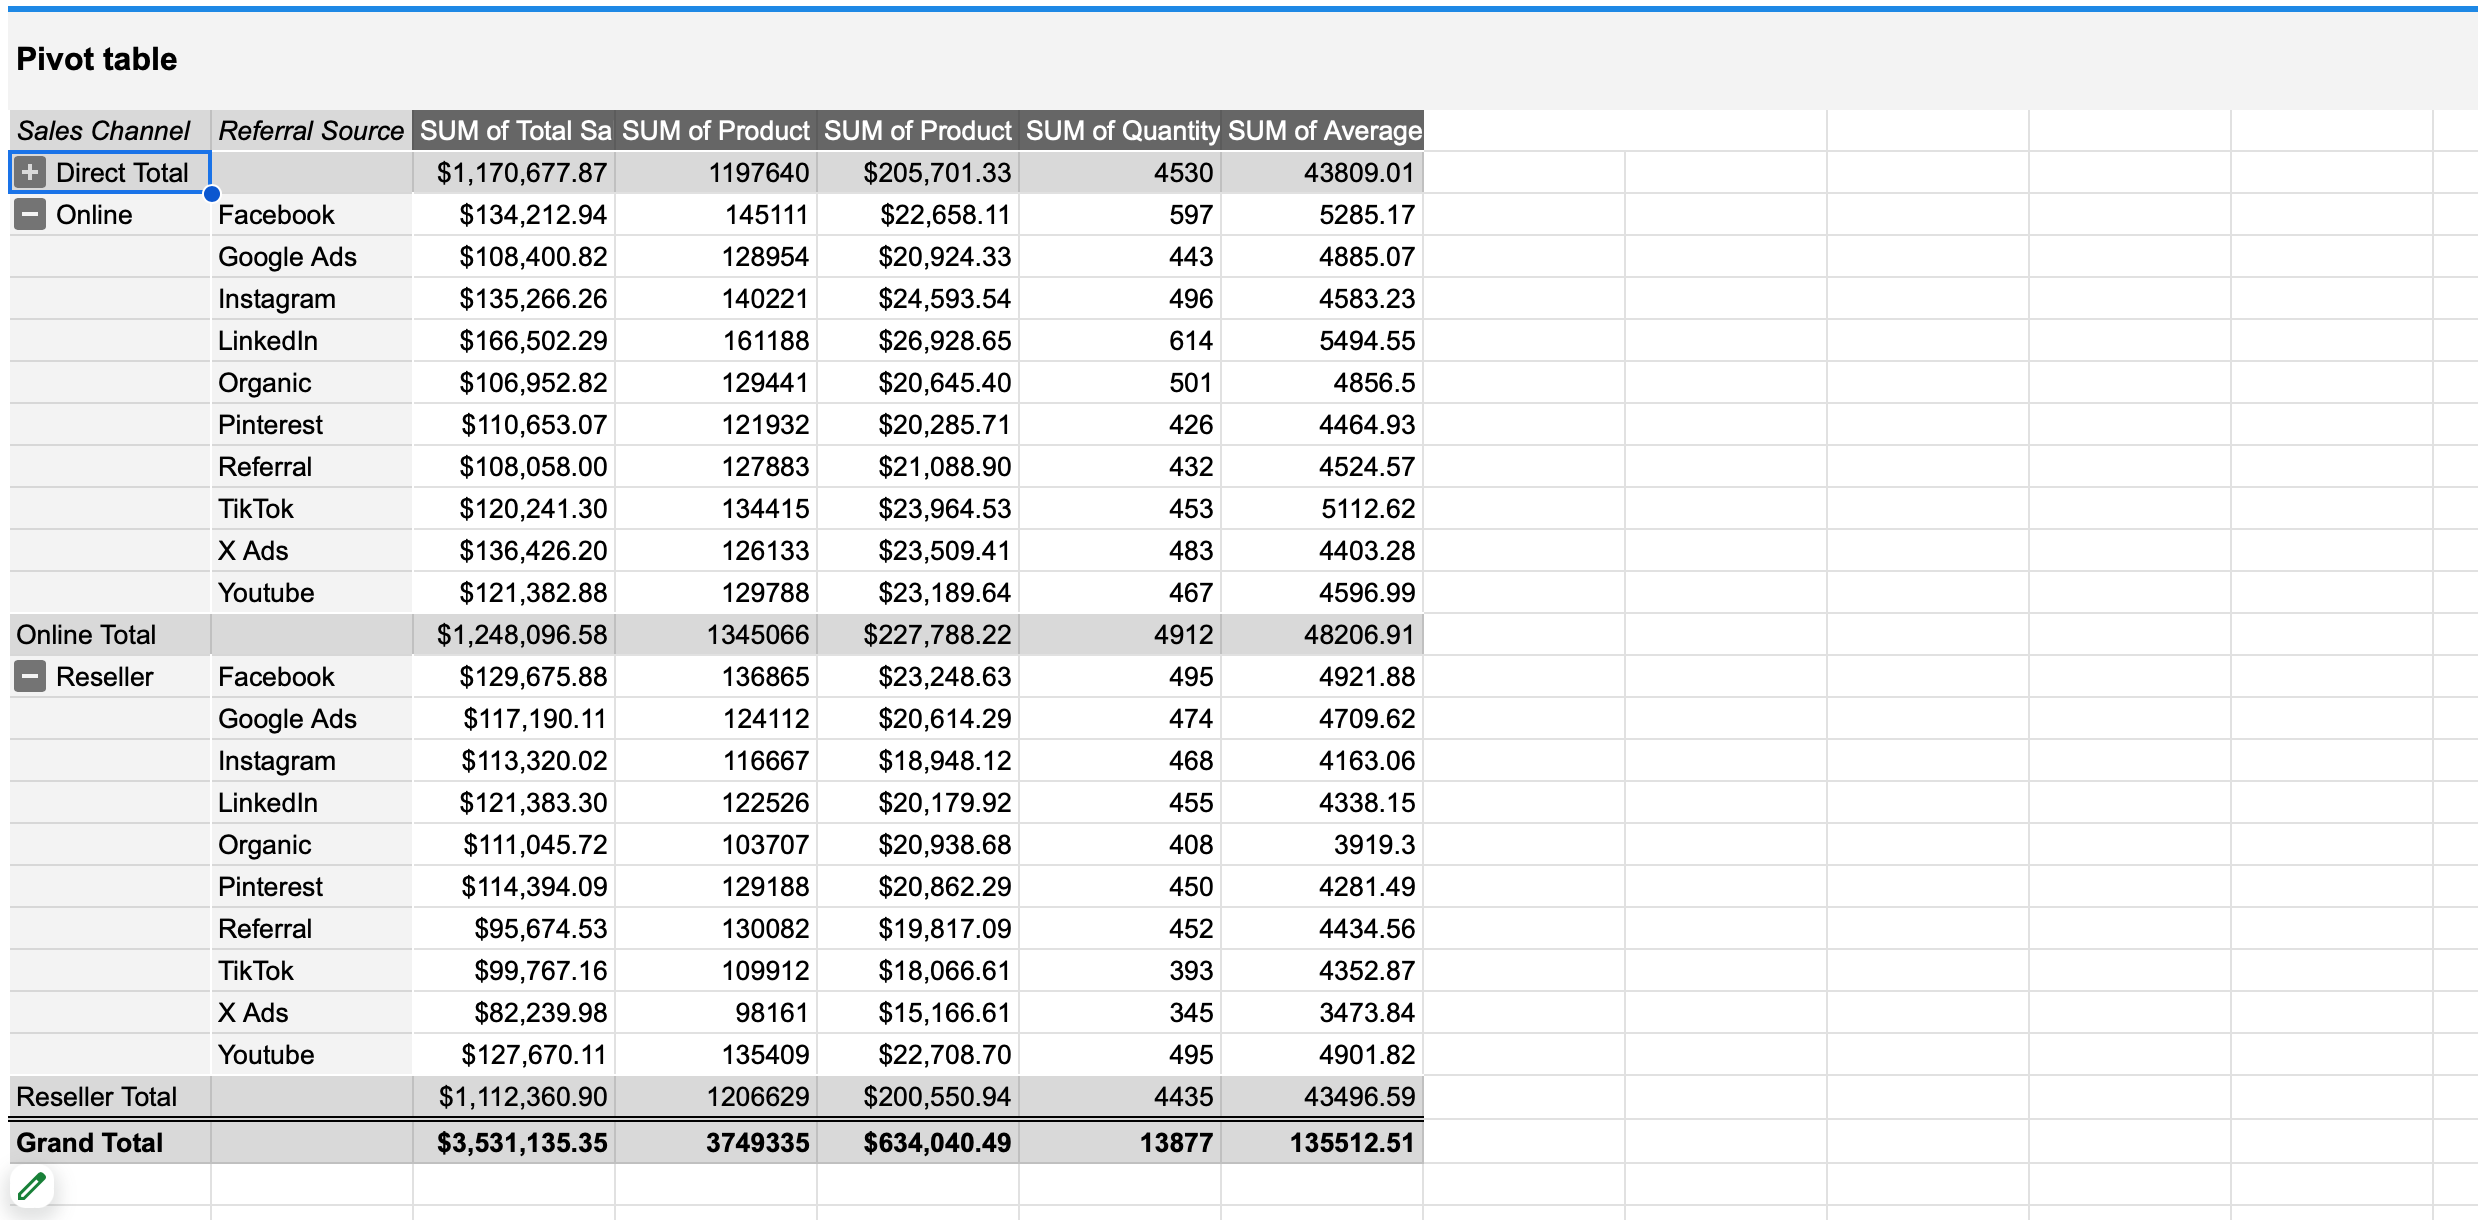2478x1220 pixels.
Task: Select Online Pinterest value $110,653.07
Action: pyautogui.click(x=514, y=425)
